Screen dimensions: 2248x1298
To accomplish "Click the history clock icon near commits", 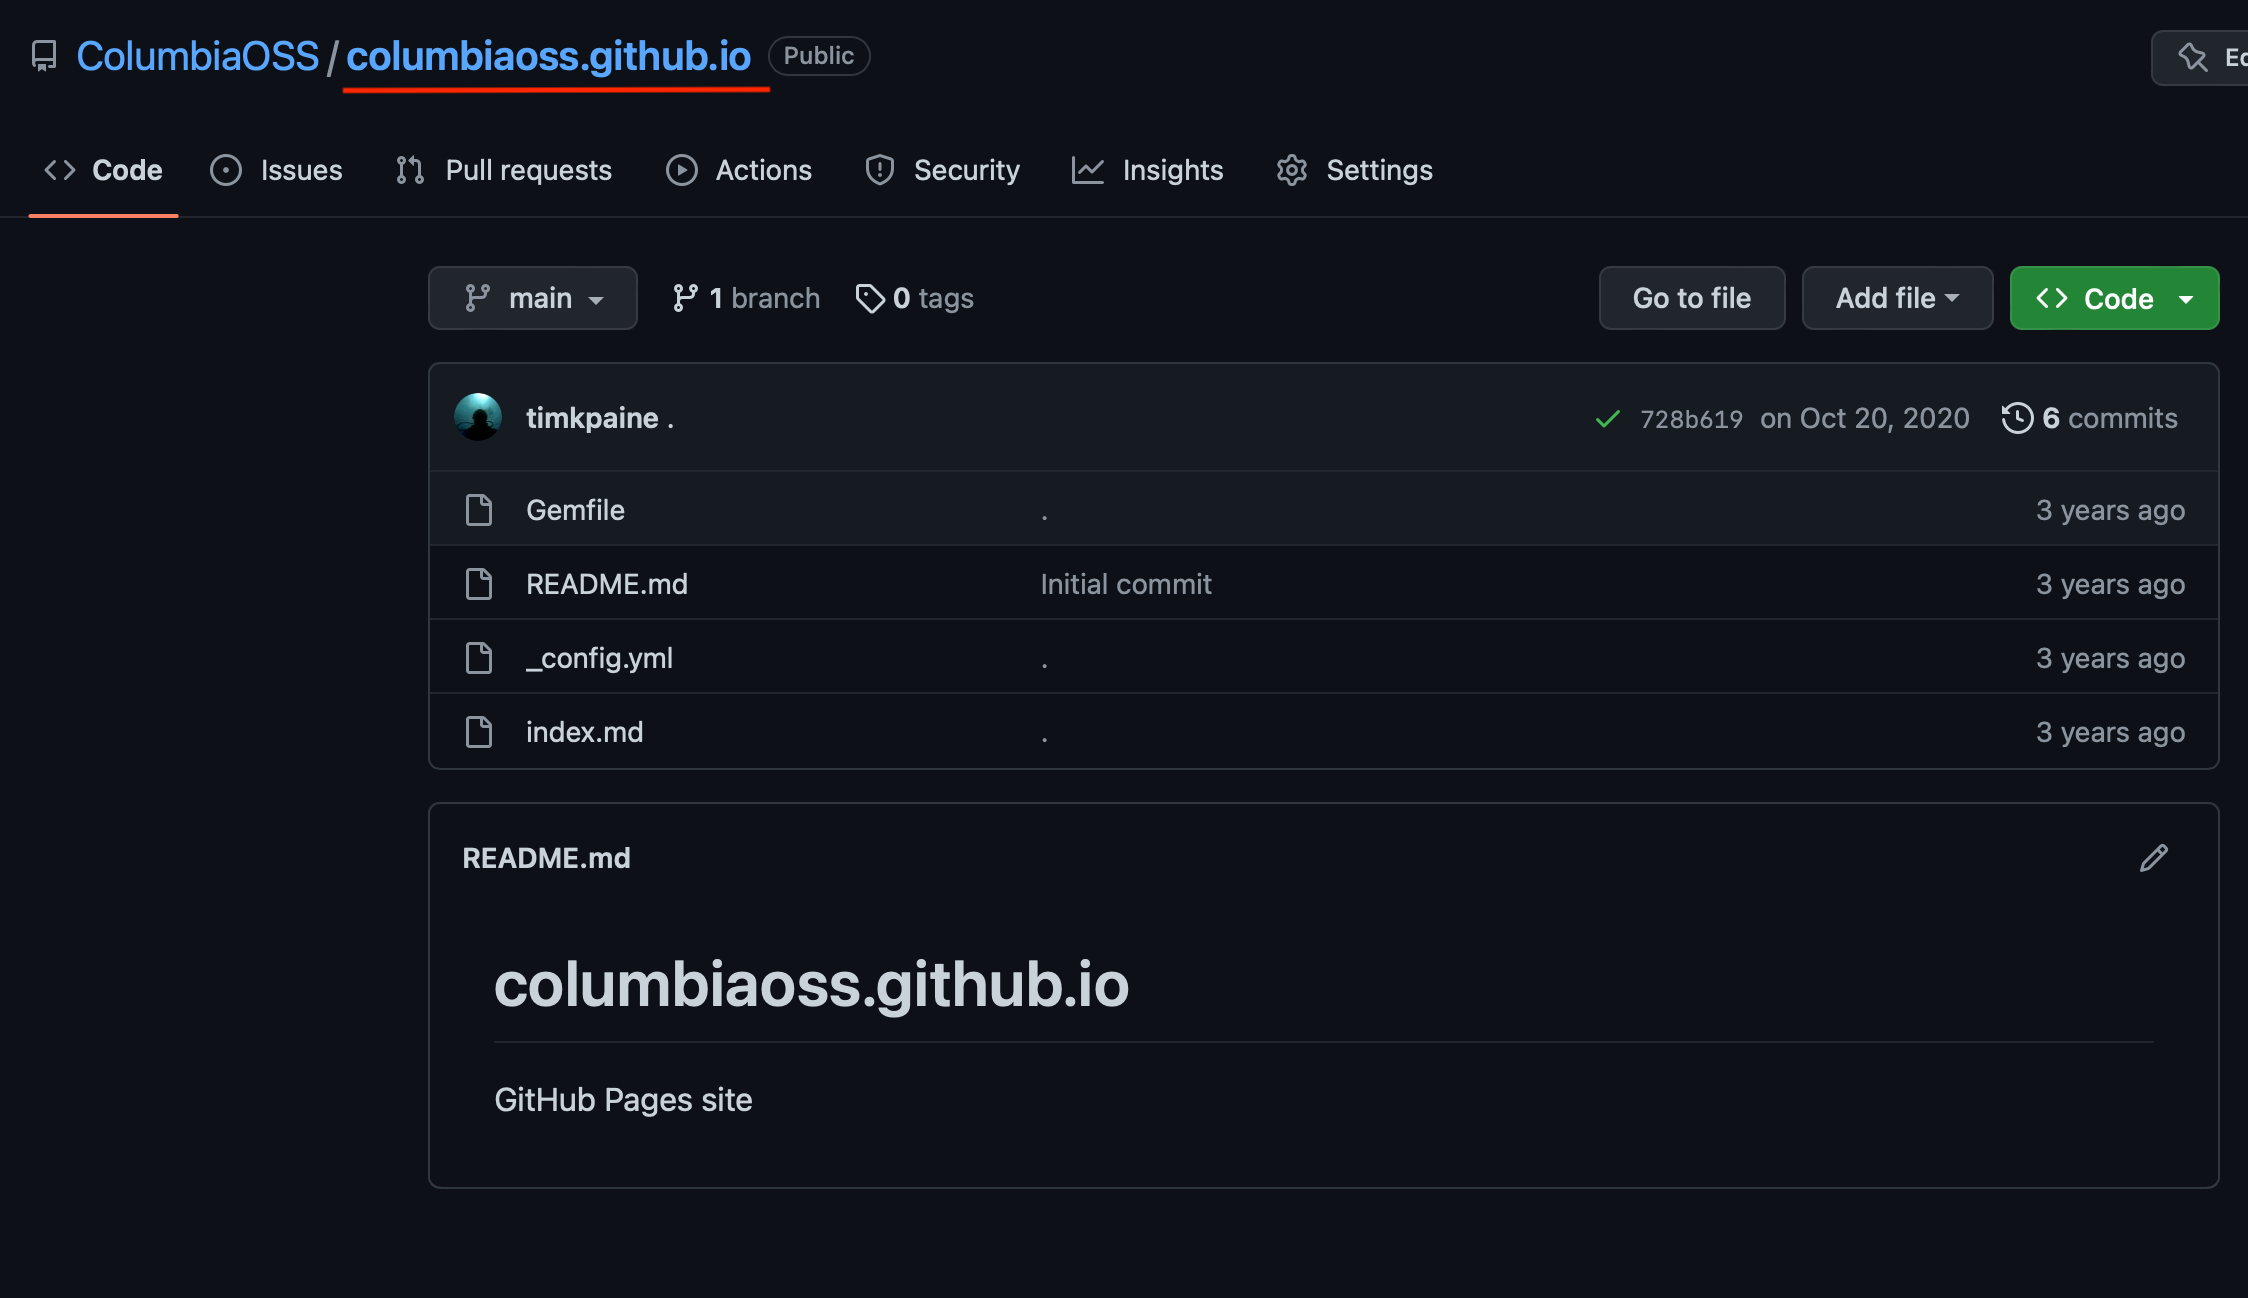I will coord(2017,418).
